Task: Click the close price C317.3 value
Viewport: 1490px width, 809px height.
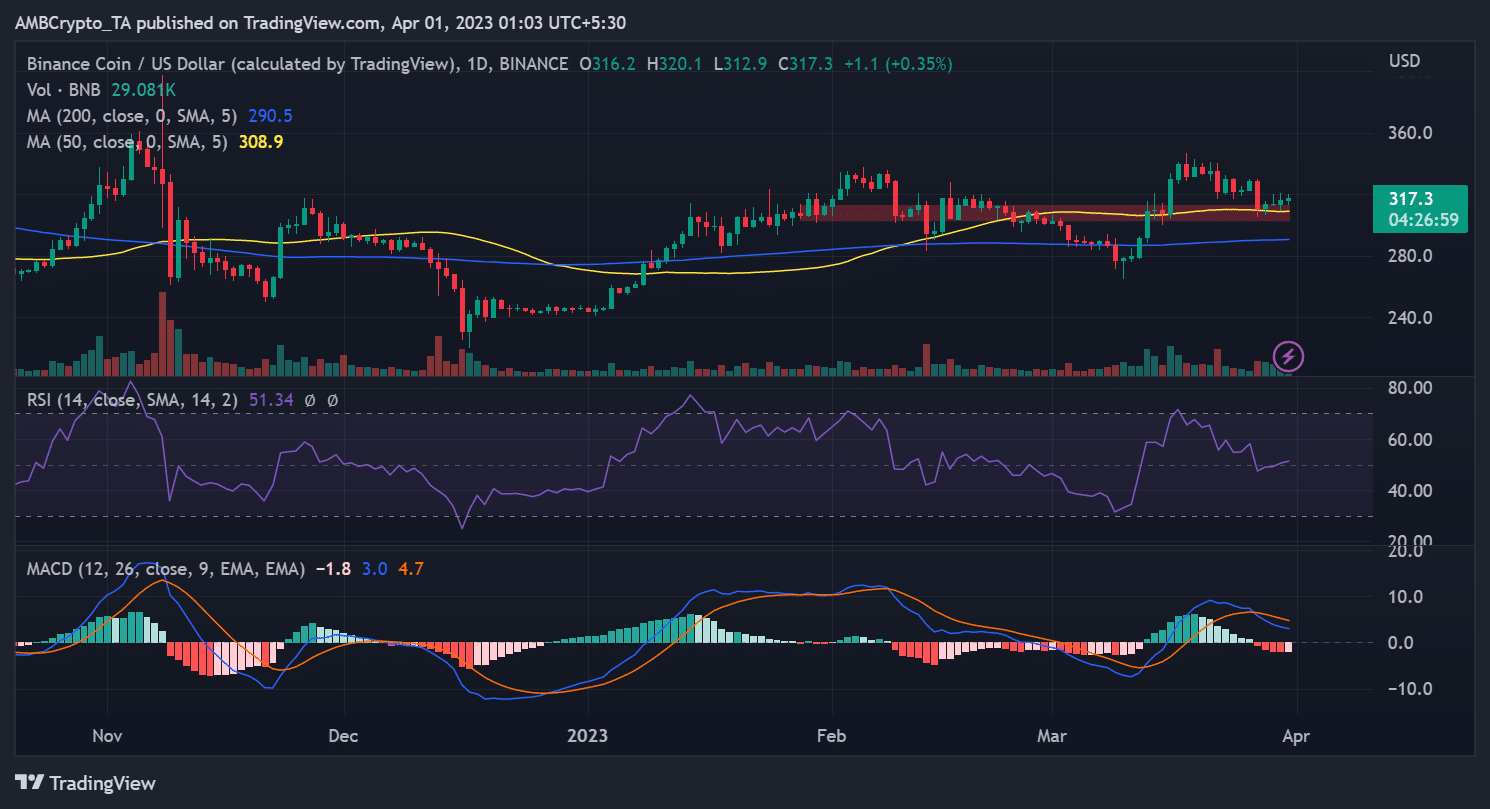Action: pyautogui.click(x=804, y=63)
